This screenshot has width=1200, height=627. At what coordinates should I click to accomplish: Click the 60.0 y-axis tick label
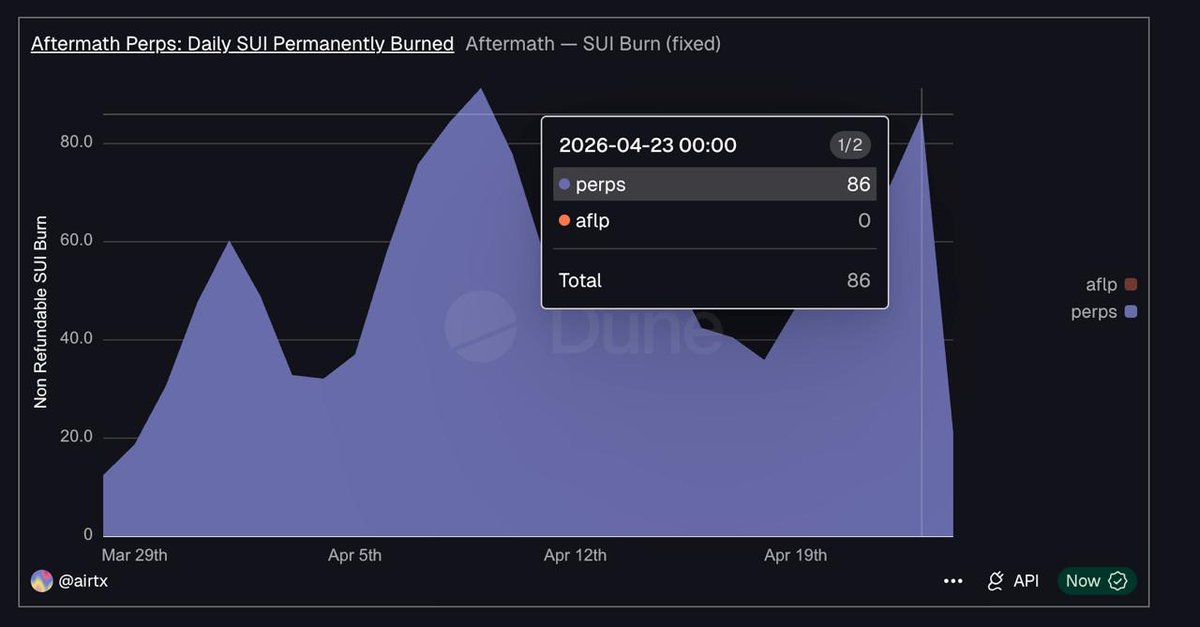pyautogui.click(x=76, y=241)
